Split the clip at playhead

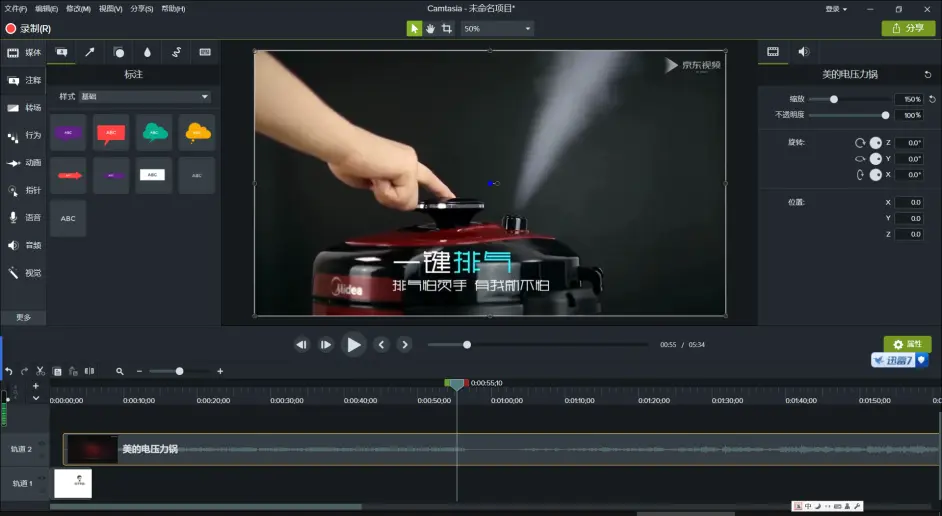(90, 371)
